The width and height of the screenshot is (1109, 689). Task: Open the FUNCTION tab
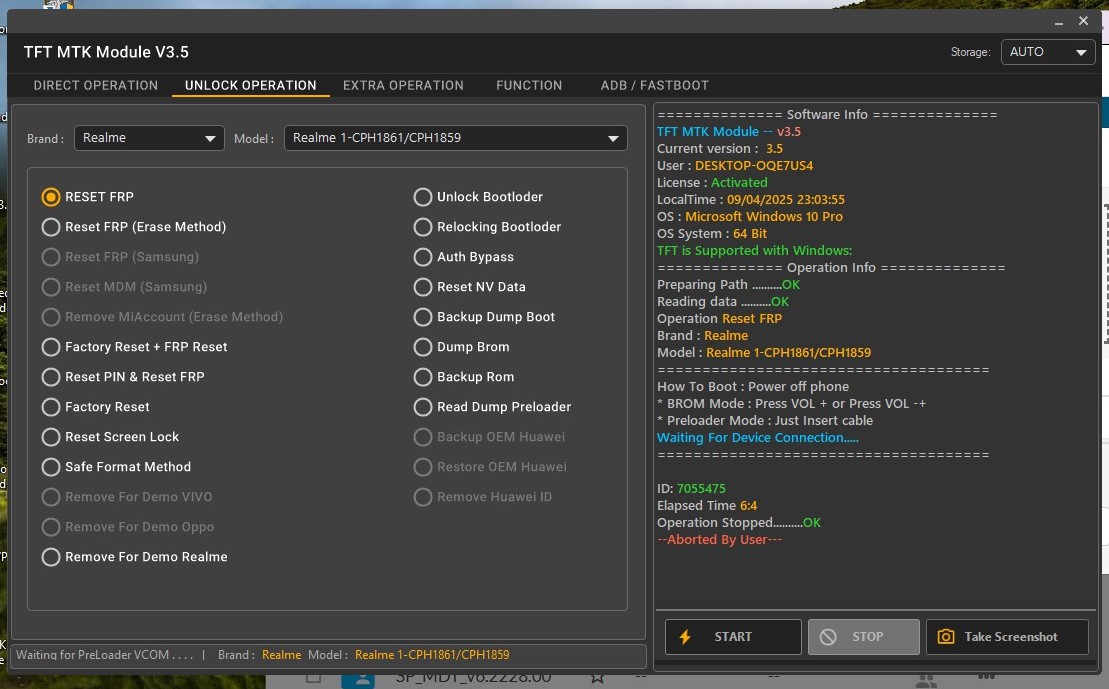click(529, 86)
